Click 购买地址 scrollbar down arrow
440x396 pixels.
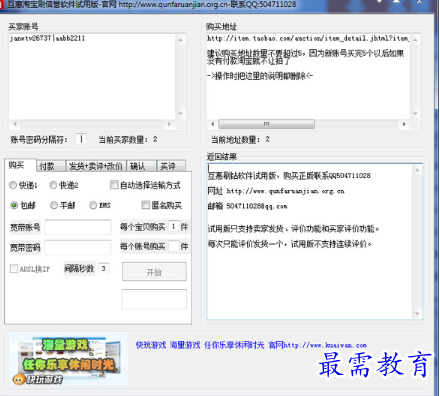415,114
